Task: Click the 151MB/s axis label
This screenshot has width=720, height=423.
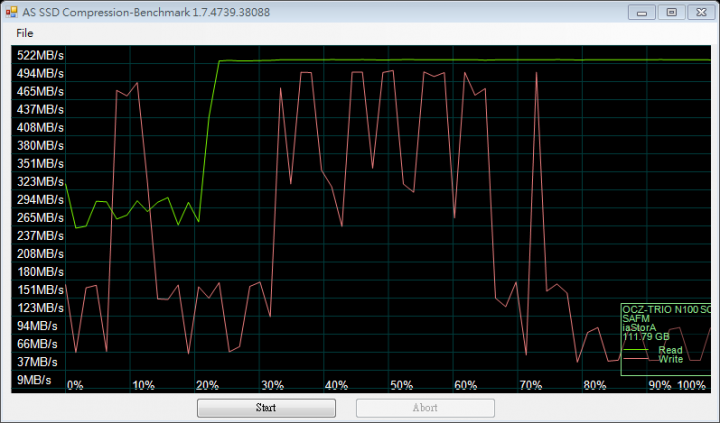Action: pos(40,290)
